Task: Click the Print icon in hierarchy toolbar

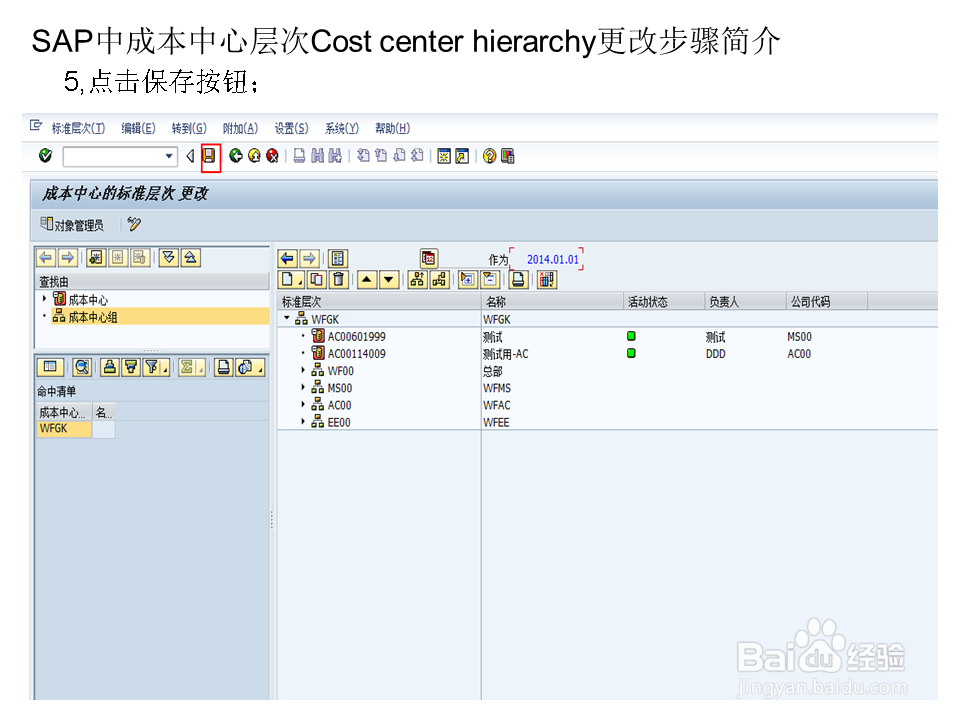Action: click(518, 280)
